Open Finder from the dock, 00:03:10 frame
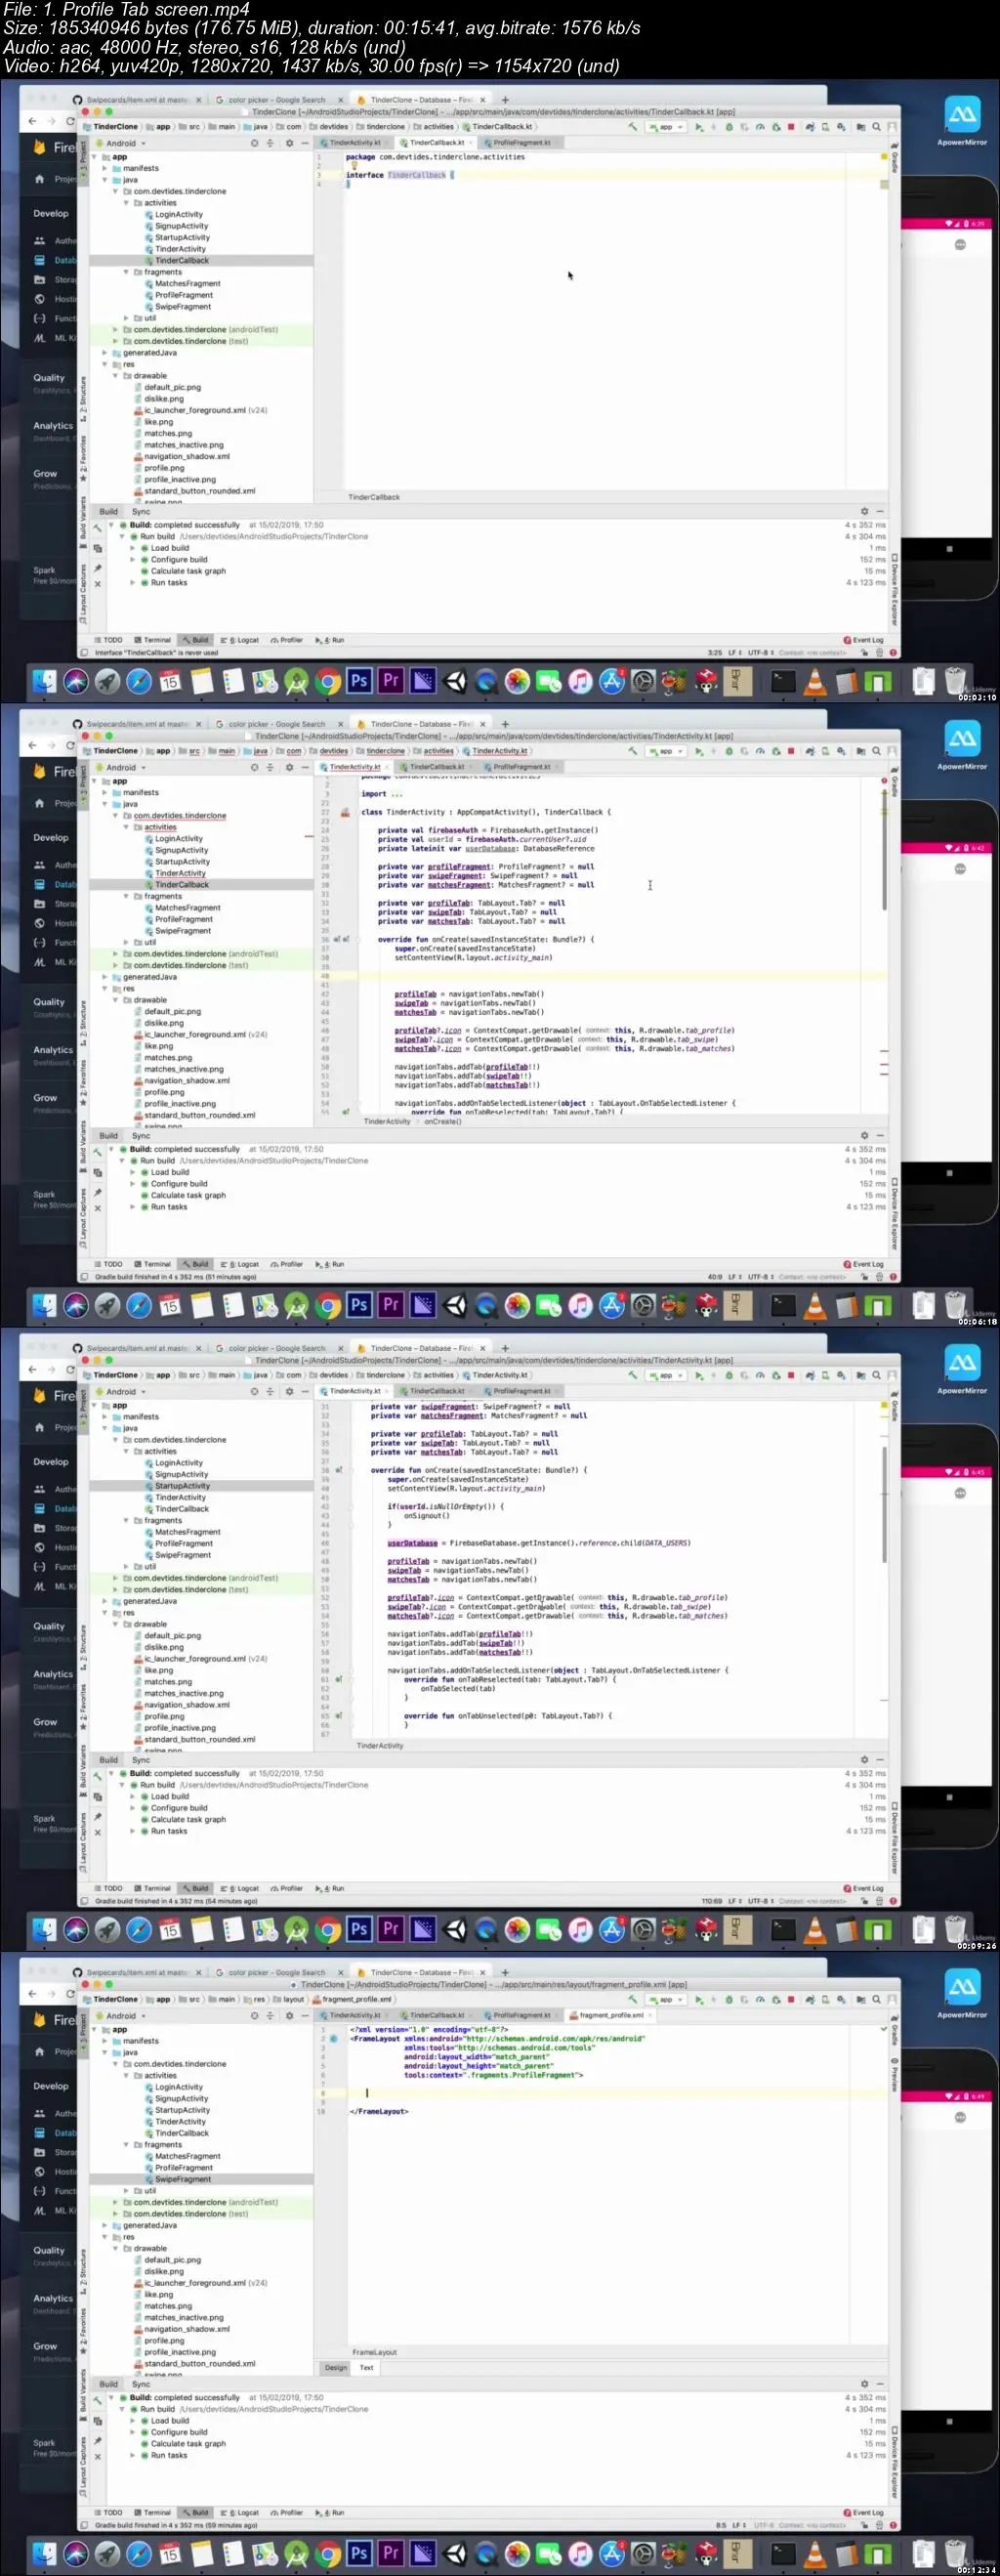 click(x=44, y=682)
